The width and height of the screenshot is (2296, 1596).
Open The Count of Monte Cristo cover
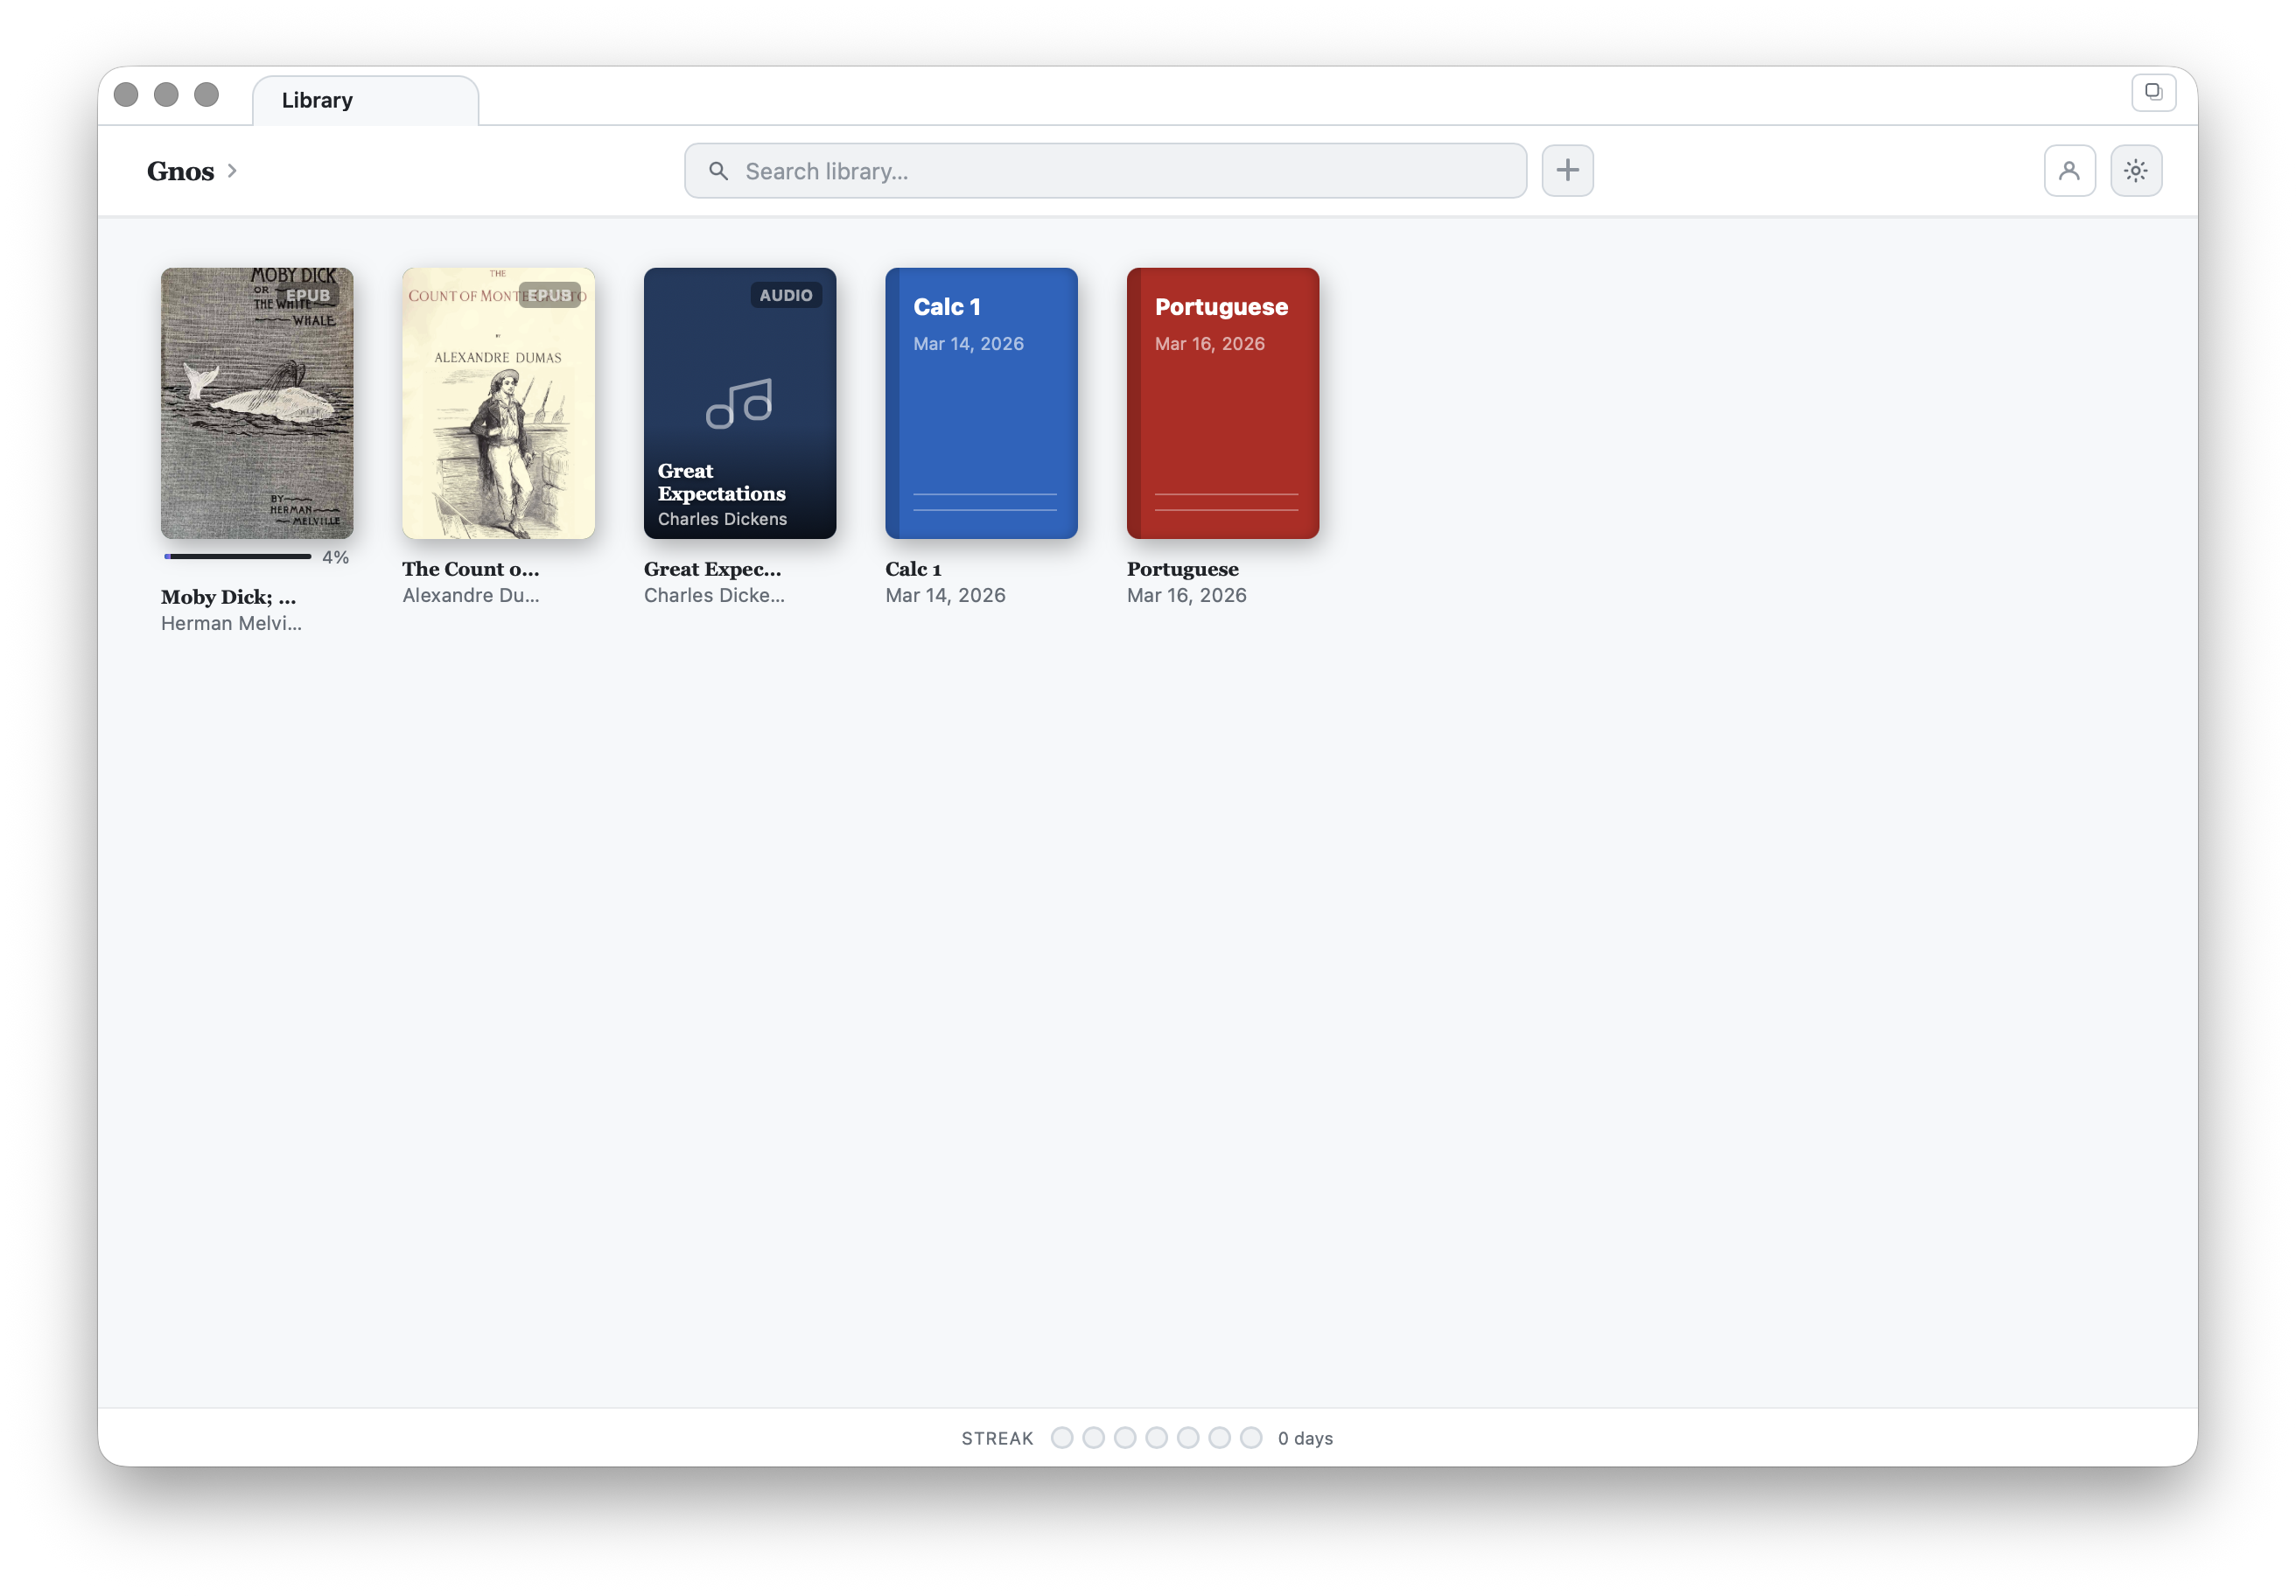click(x=498, y=403)
